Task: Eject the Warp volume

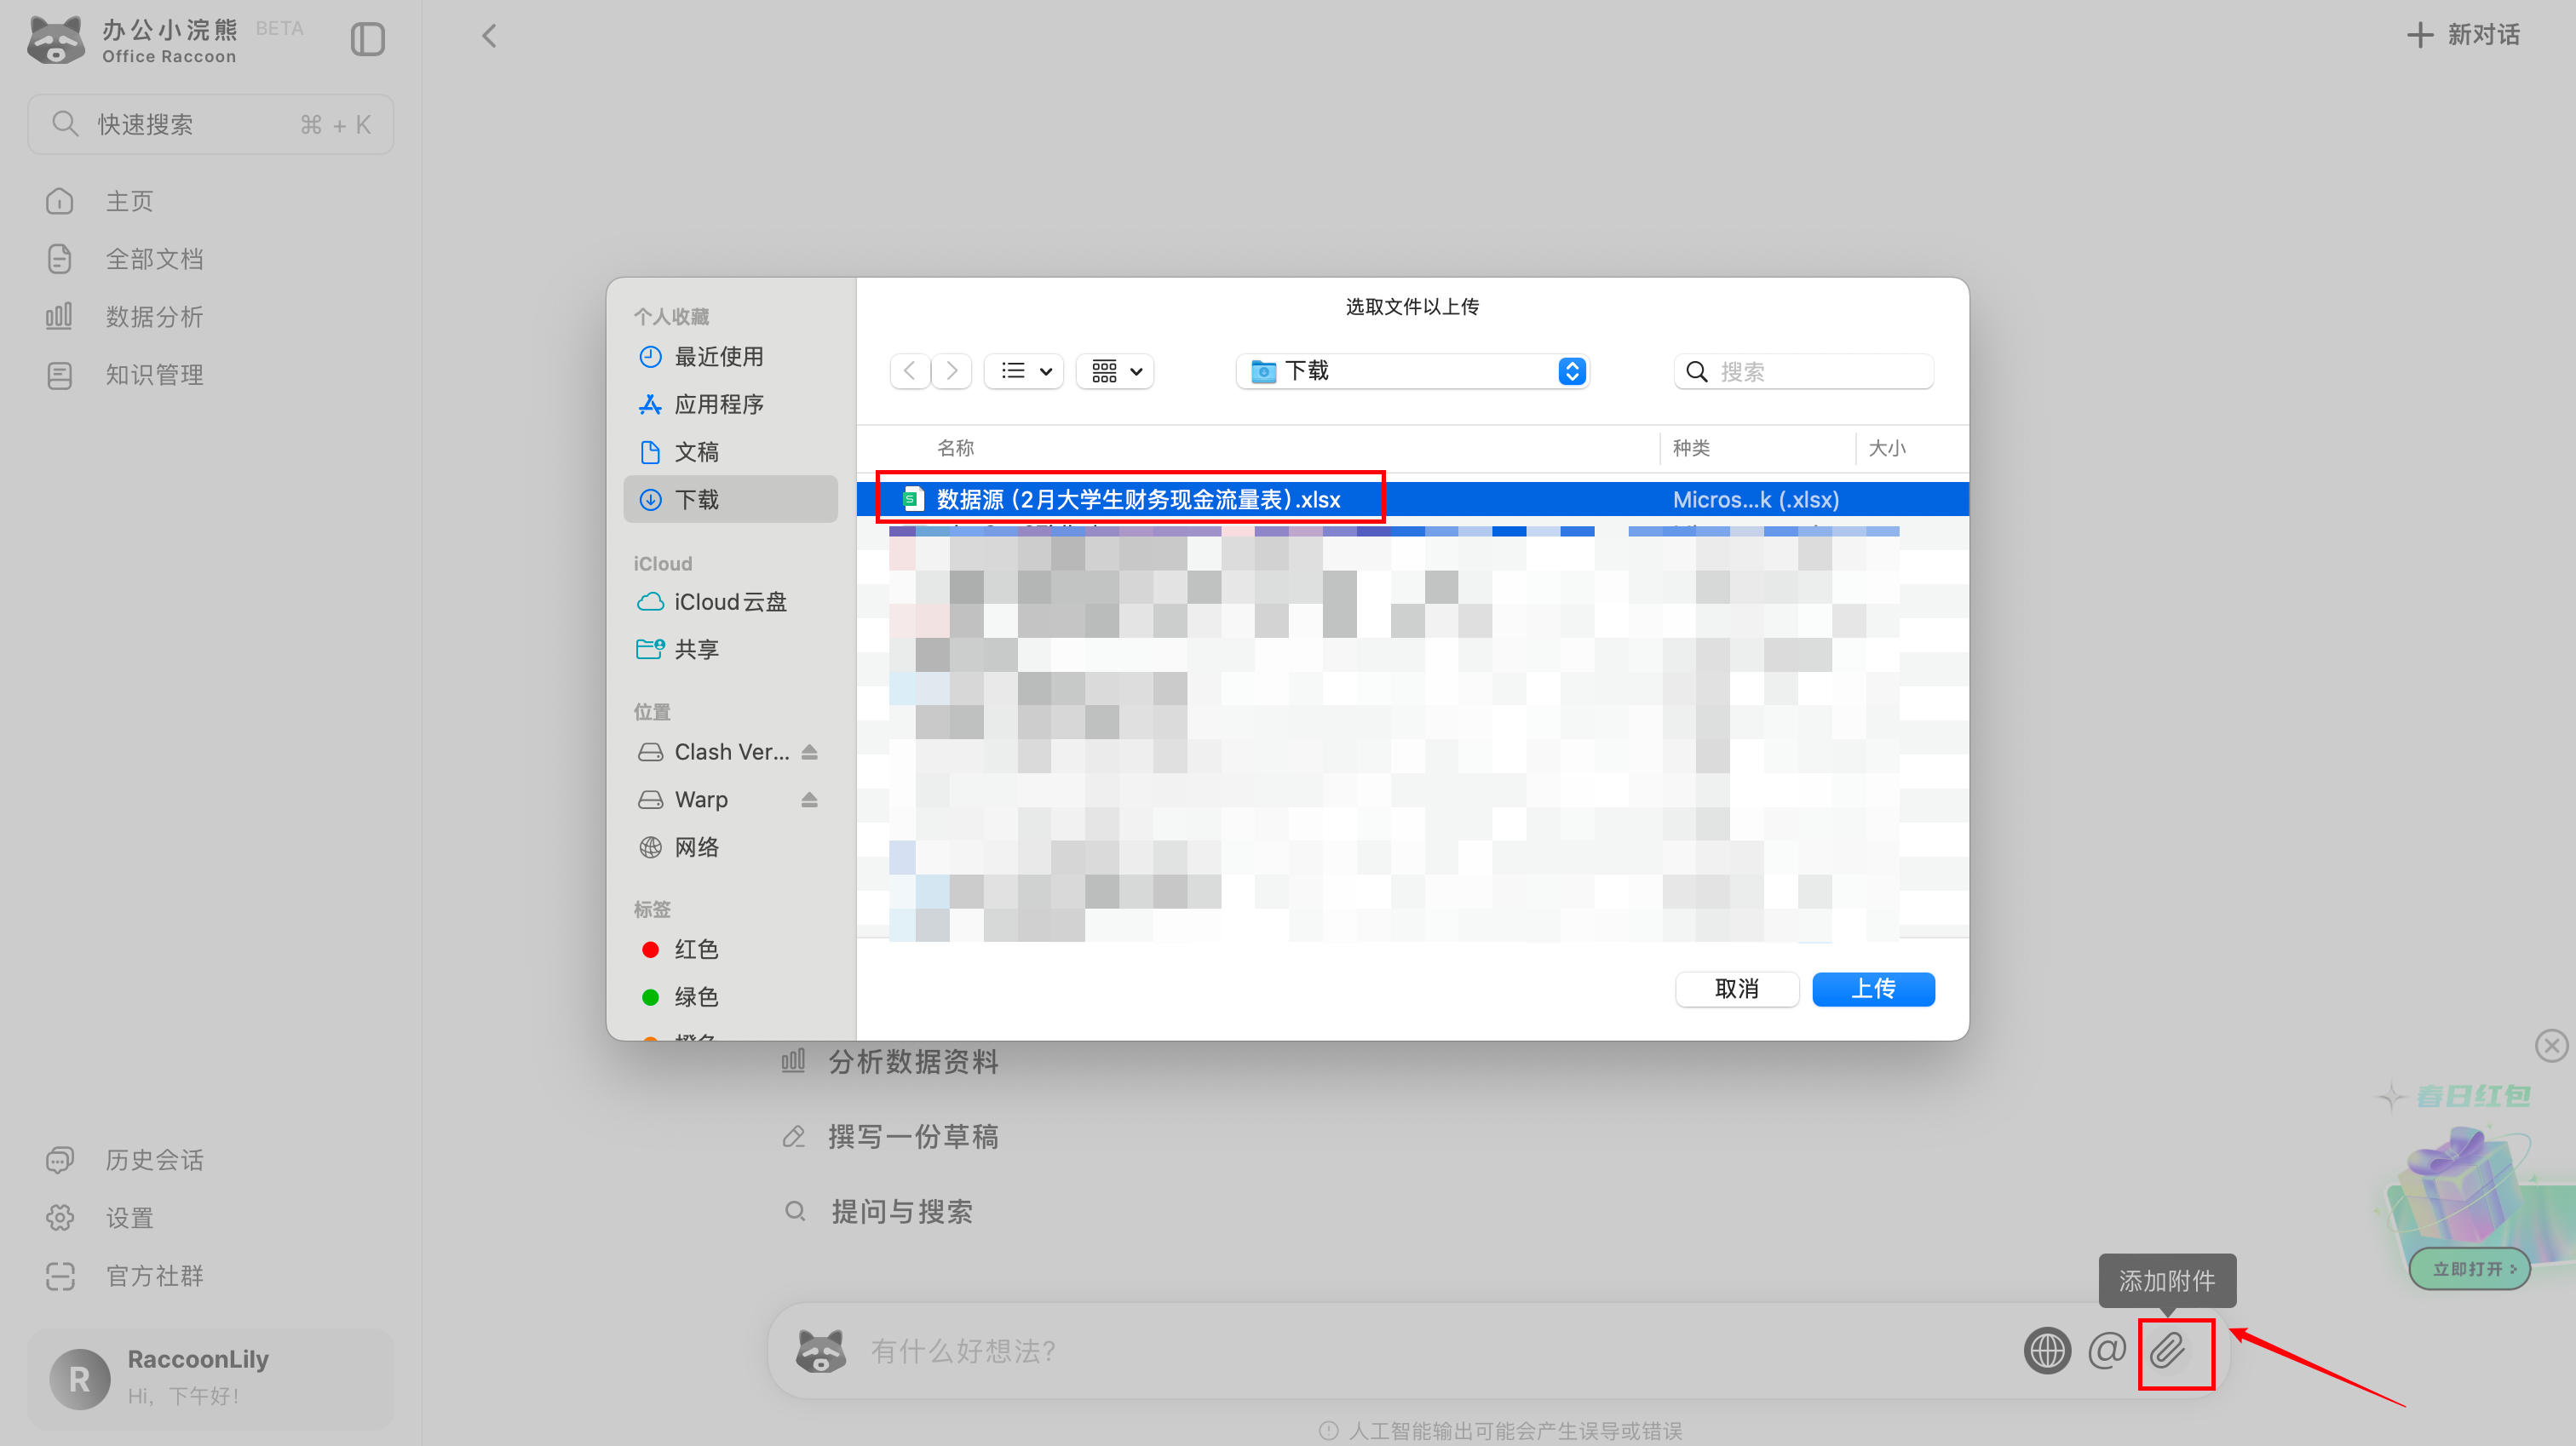Action: click(809, 800)
